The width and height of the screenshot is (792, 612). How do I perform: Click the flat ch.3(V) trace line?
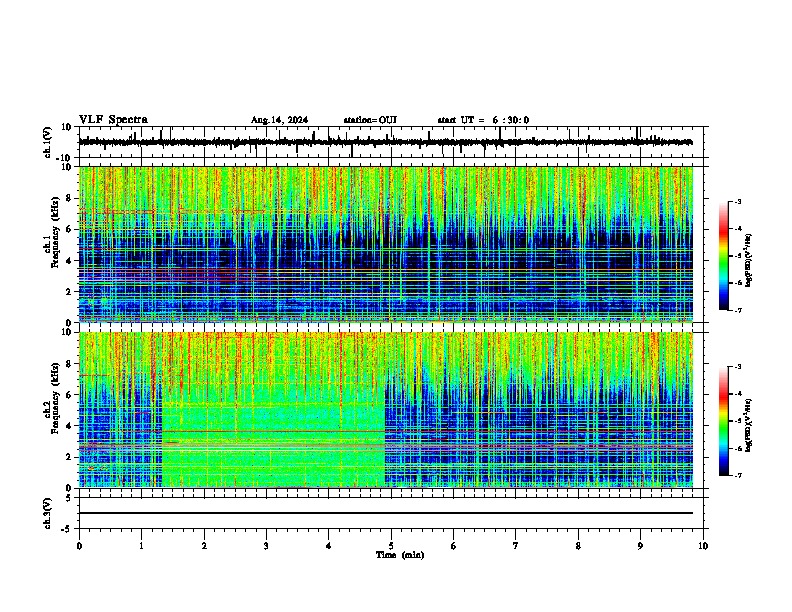click(x=386, y=513)
